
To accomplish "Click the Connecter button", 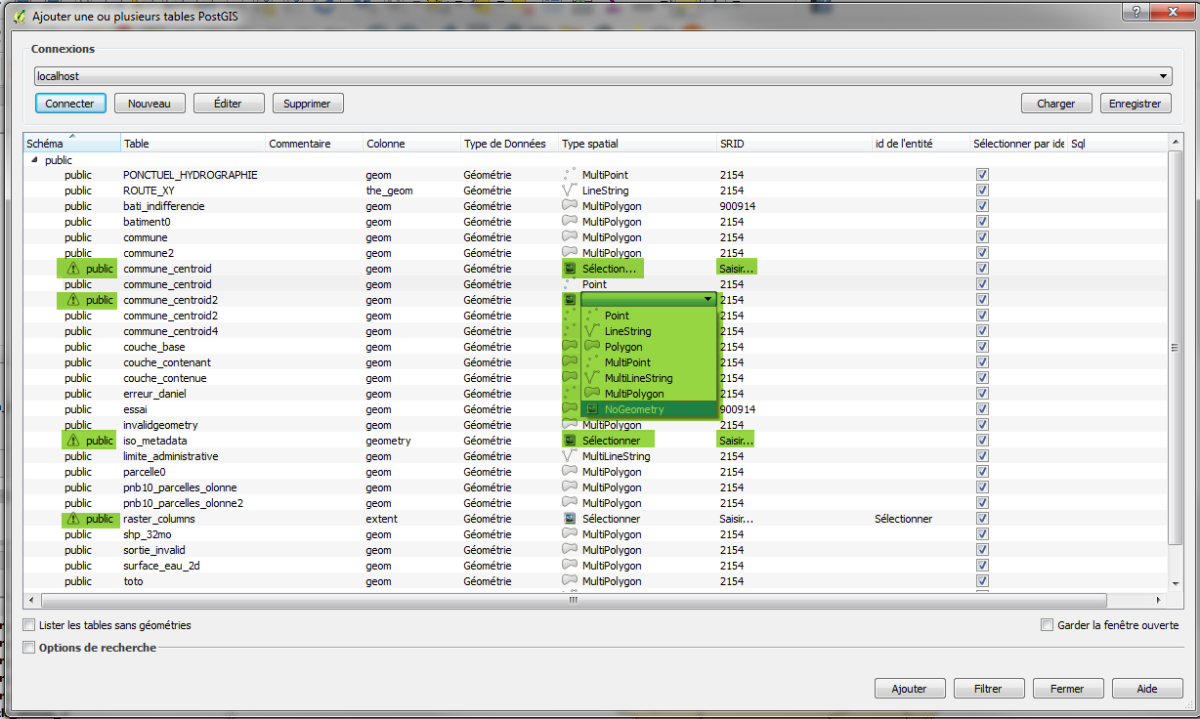I will point(70,103).
